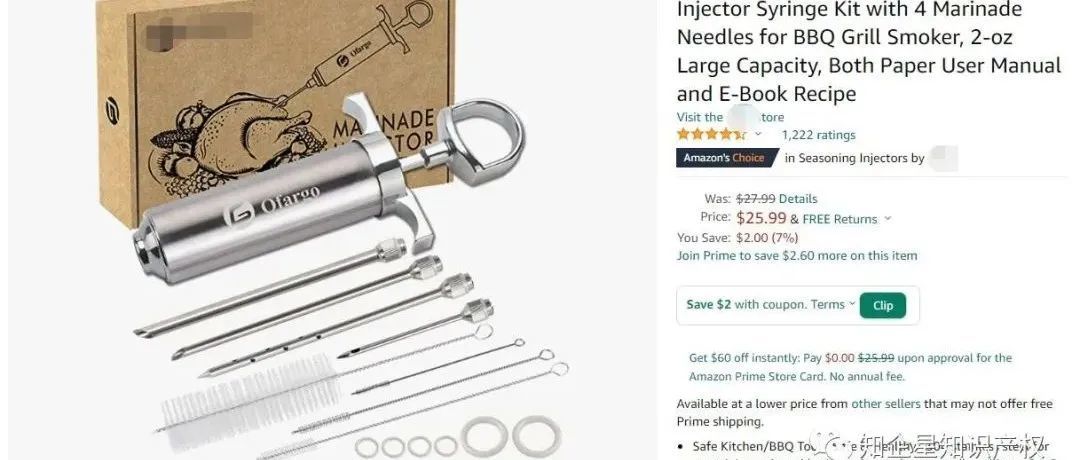
Task: Click the orange star rating icons
Action: [712, 134]
